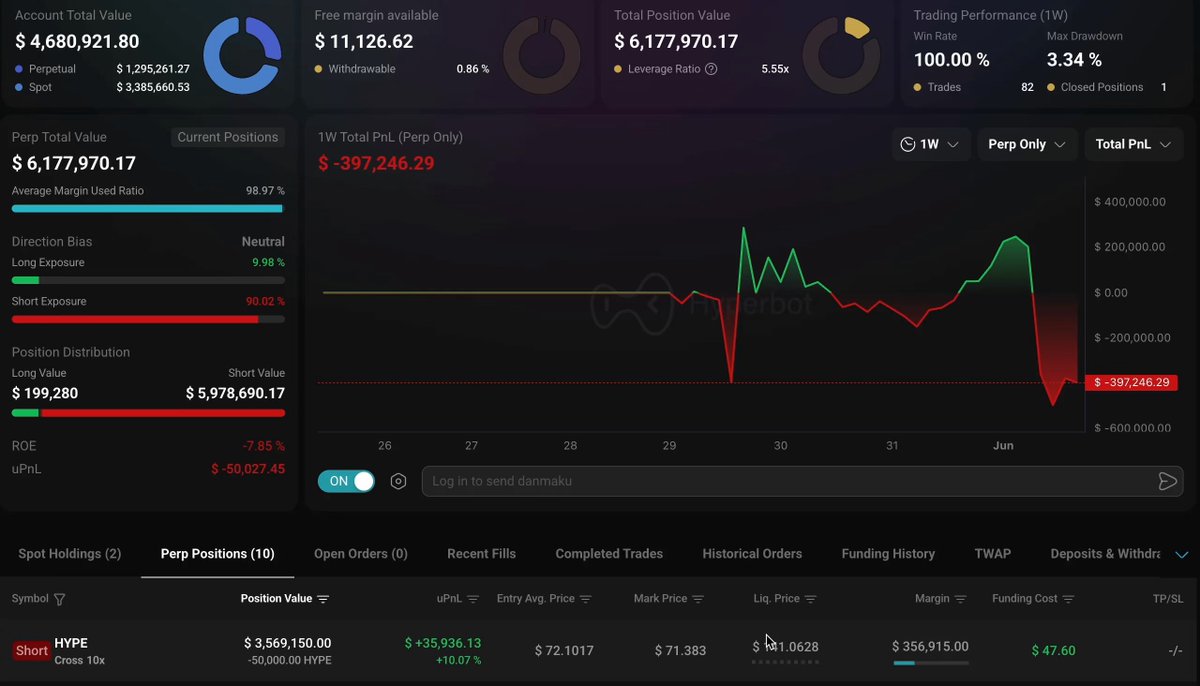This screenshot has height=686, width=1200.
Task: Click the Direction Bias Neutral label
Action: click(x=263, y=242)
